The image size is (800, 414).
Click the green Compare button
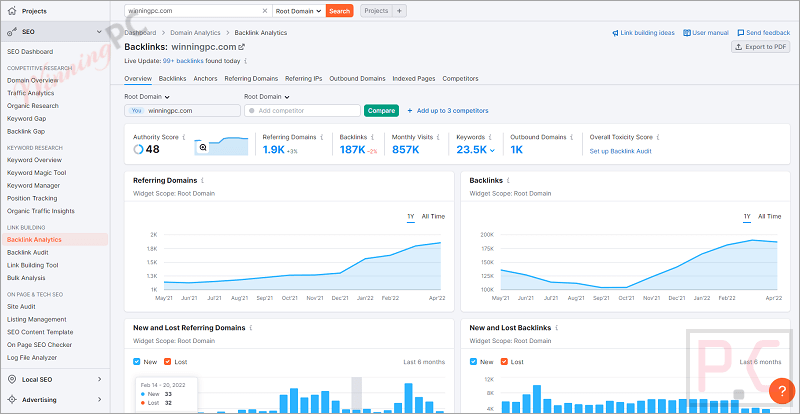coord(382,111)
